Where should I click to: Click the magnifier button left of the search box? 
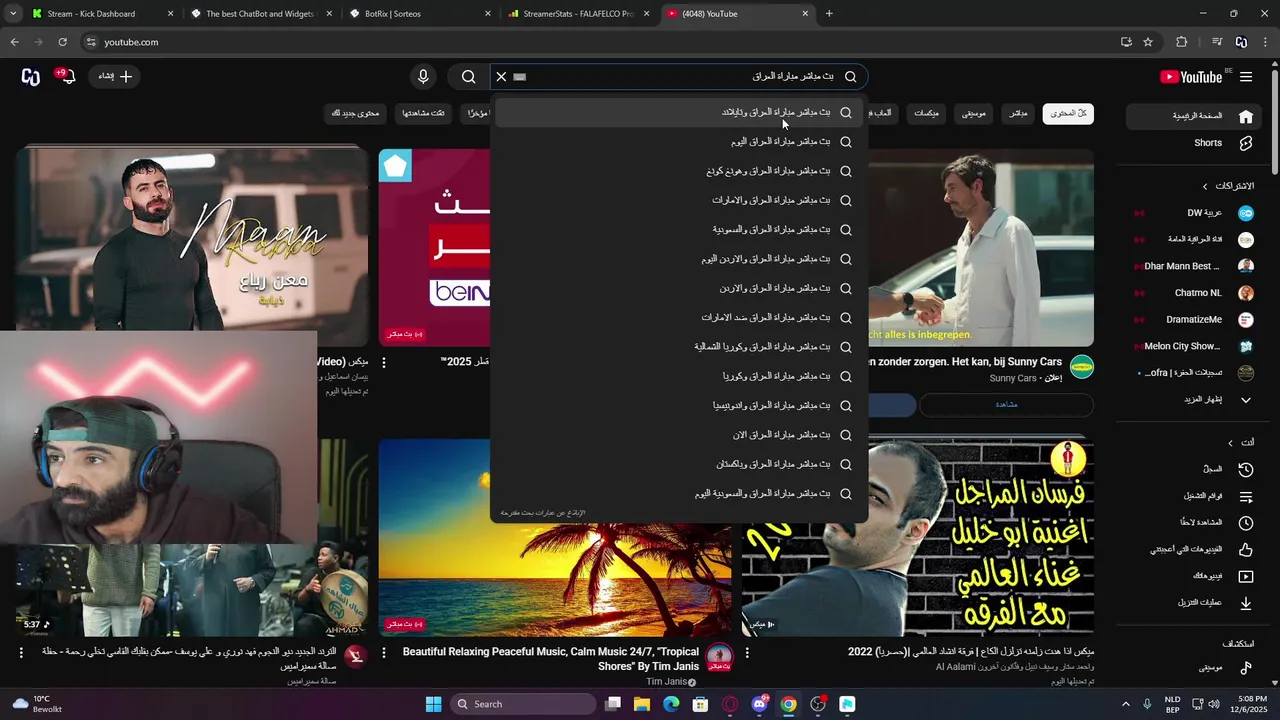click(x=468, y=77)
